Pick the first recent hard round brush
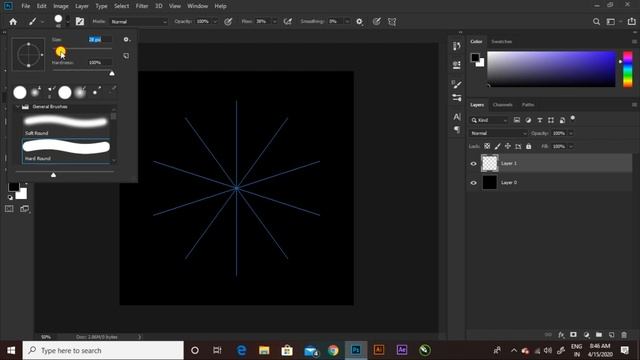Viewport: 640px width, 360px height. (20, 92)
